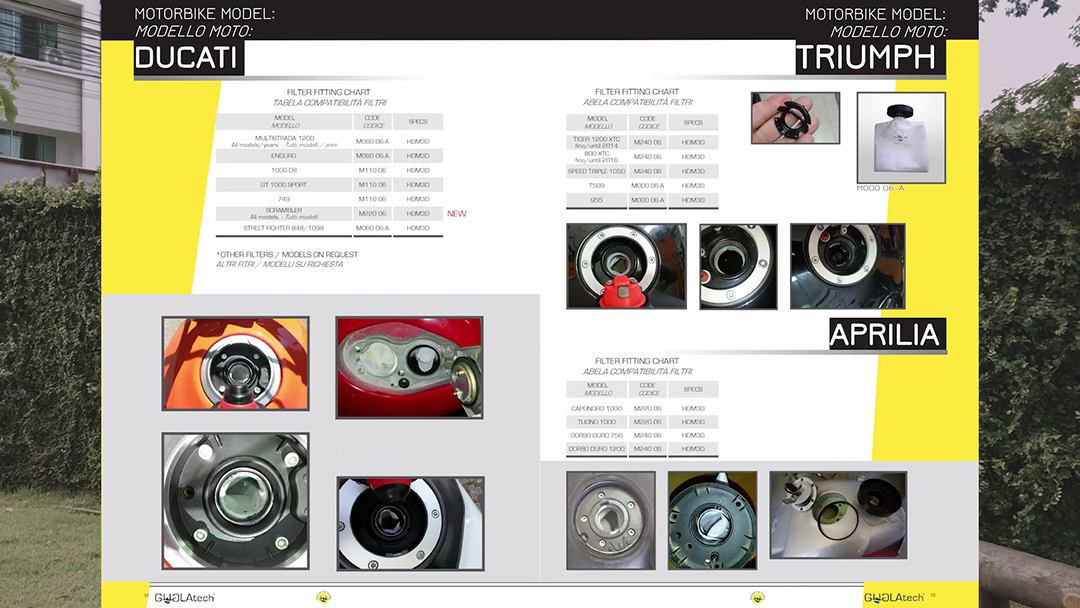Click the HDM3D spec in 955 row
The width and height of the screenshot is (1080, 608).
pos(693,200)
